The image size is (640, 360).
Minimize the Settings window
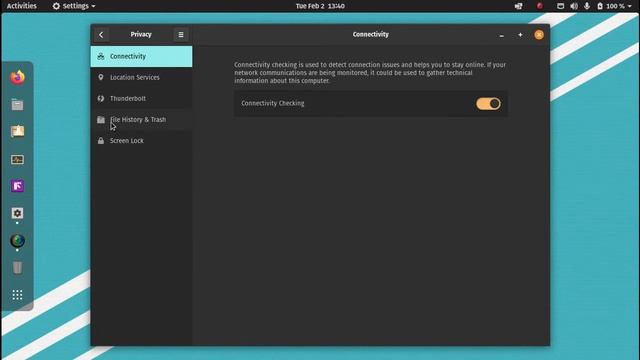click(x=502, y=35)
